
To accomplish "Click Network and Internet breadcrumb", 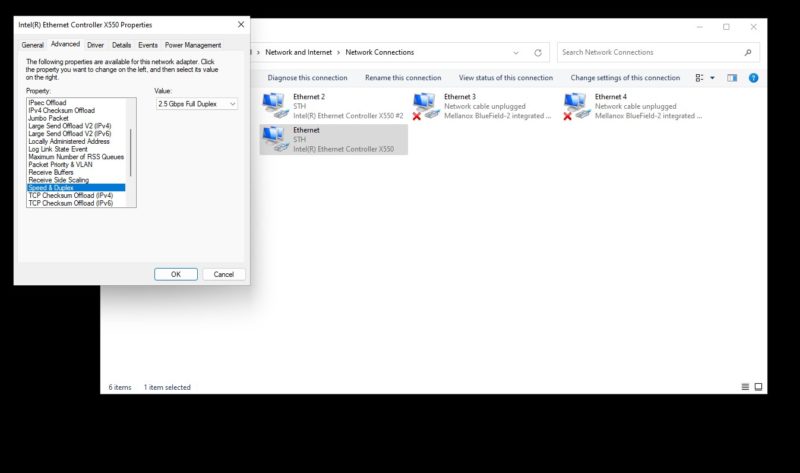I will (298, 52).
